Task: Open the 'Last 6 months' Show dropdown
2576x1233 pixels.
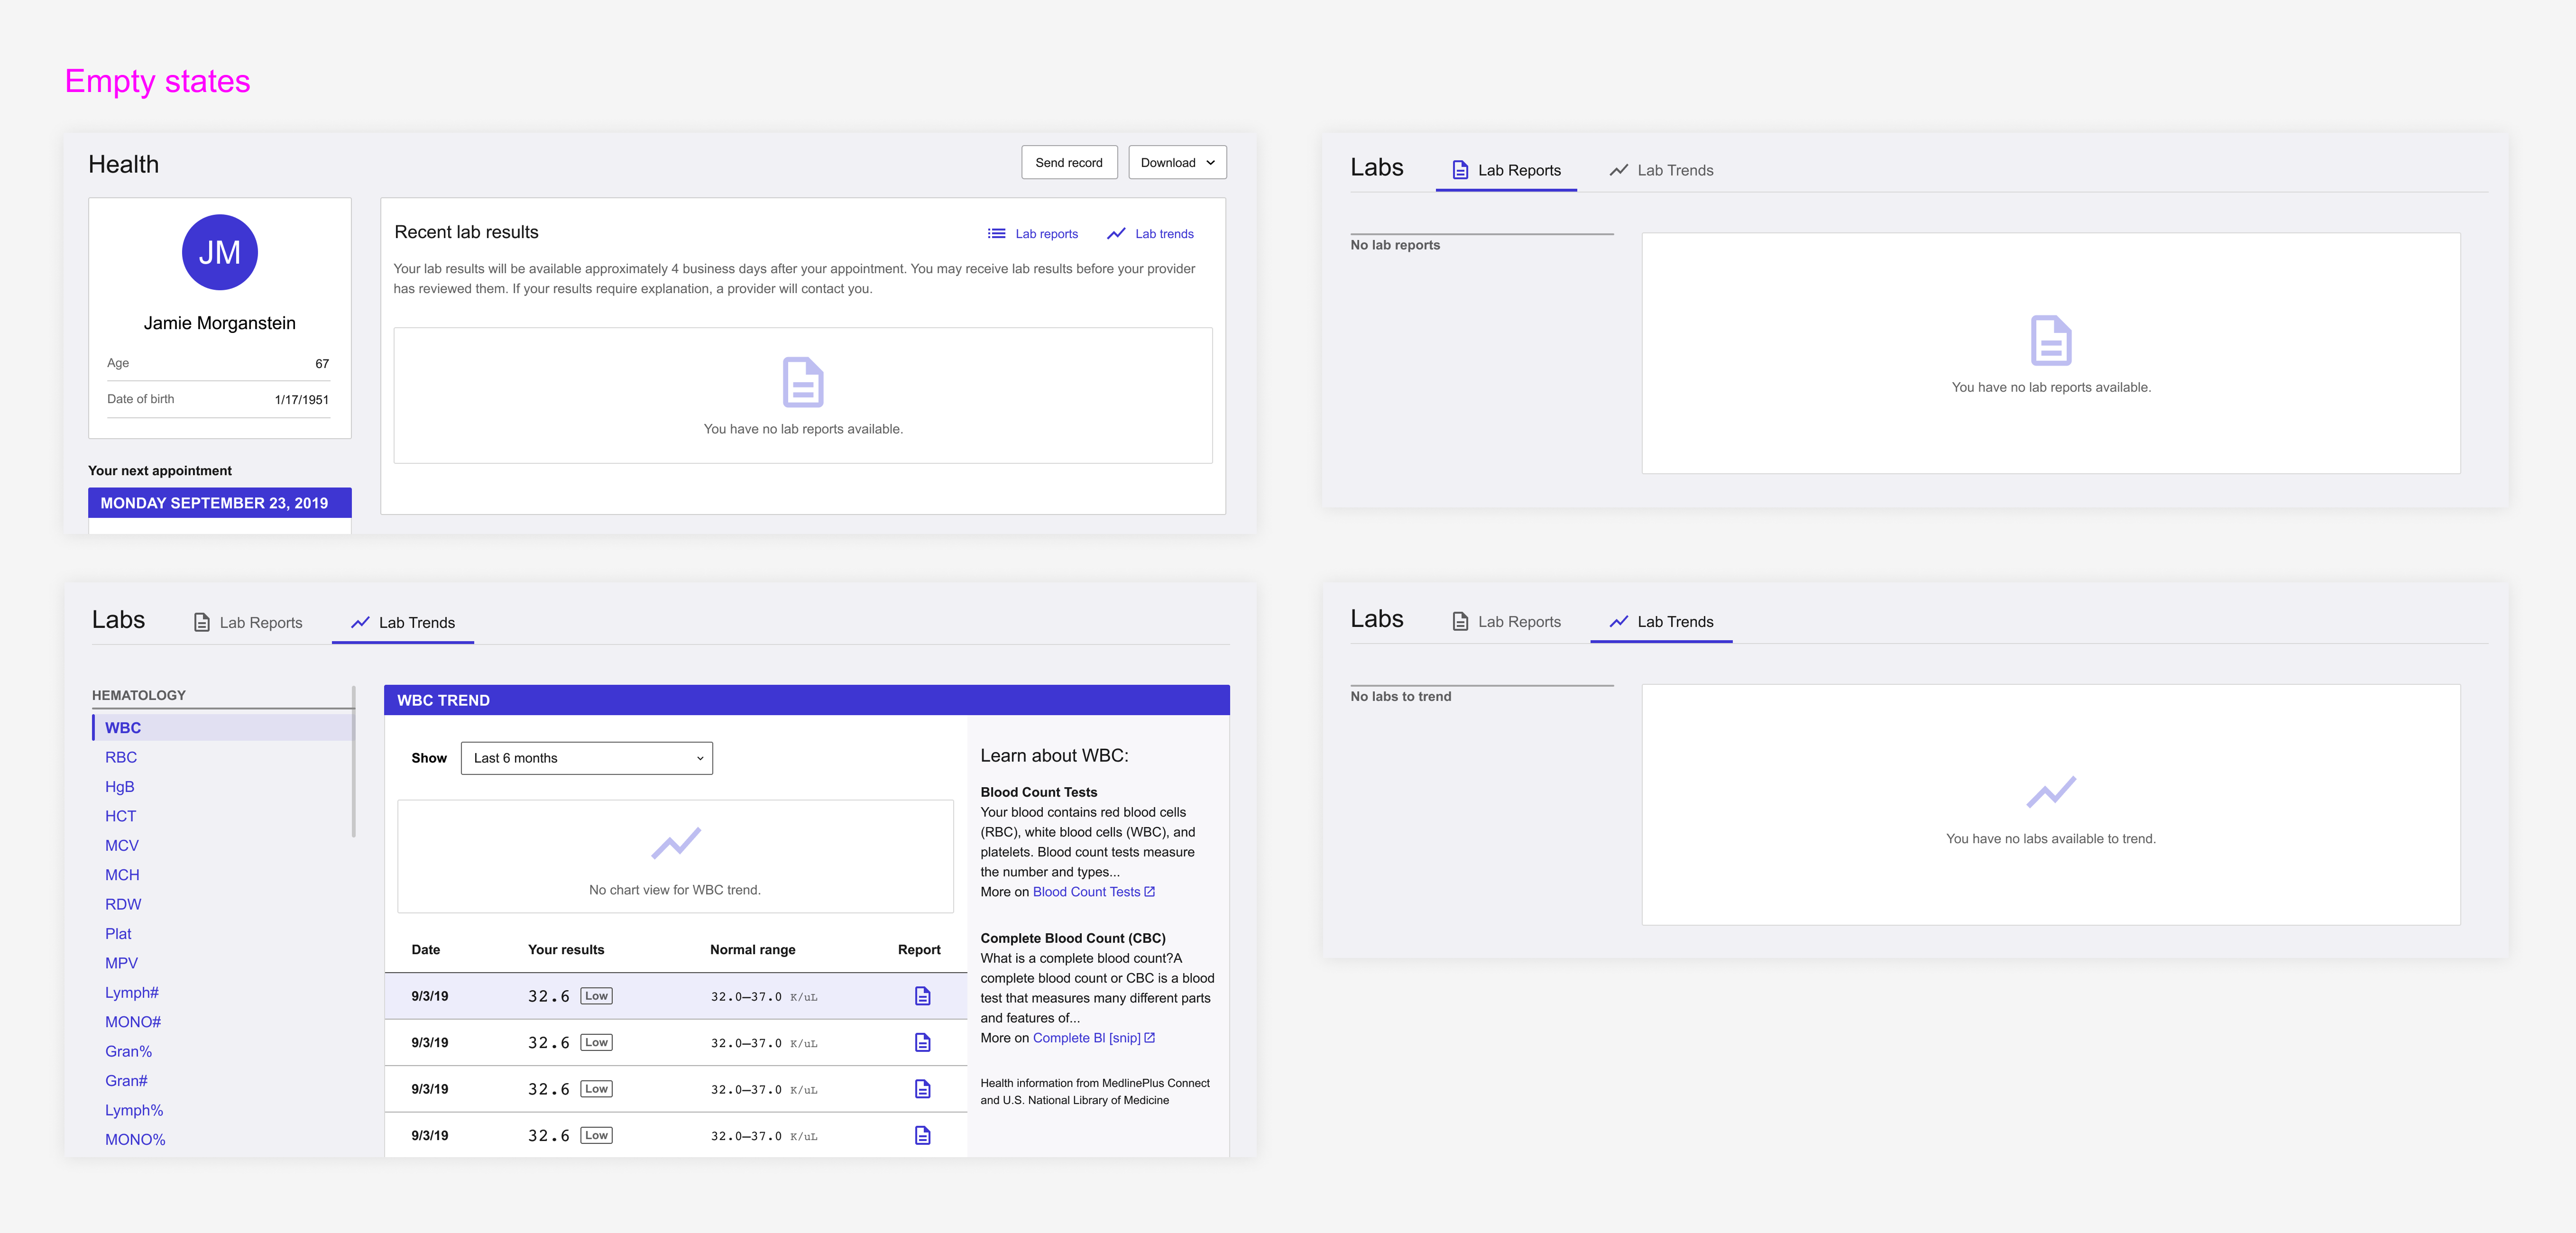Action: (x=587, y=758)
